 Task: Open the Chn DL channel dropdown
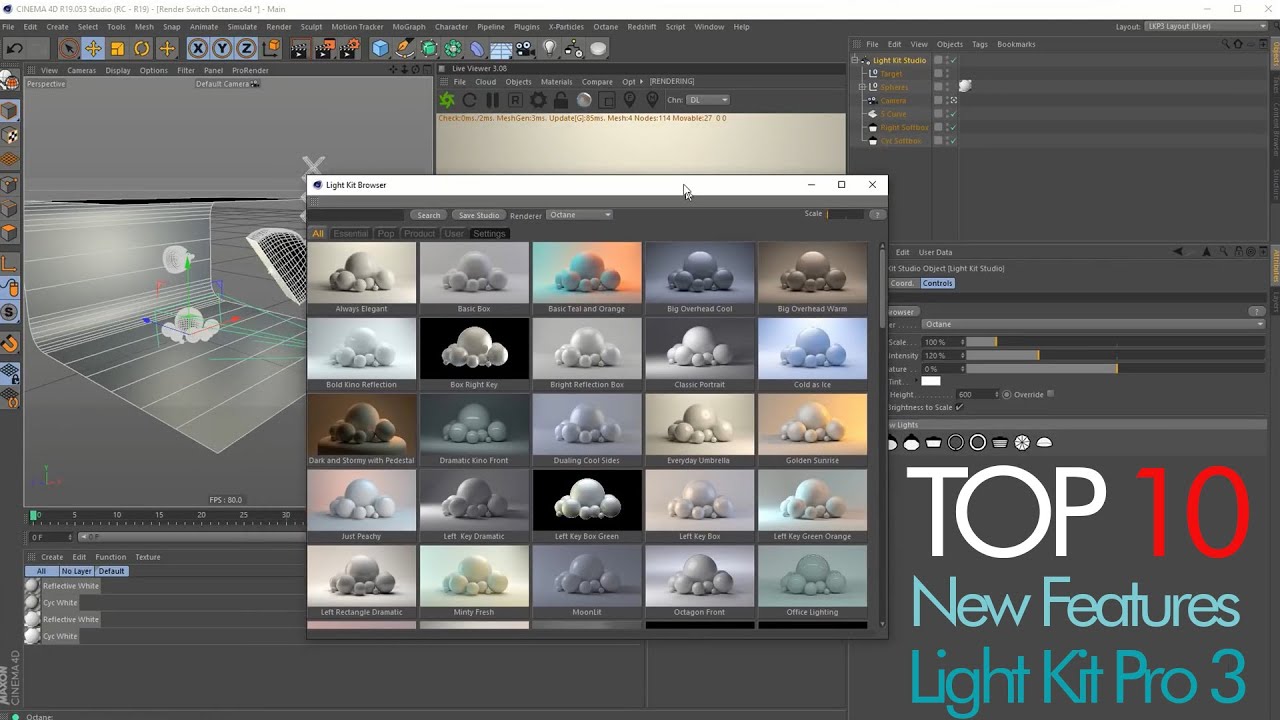709,100
